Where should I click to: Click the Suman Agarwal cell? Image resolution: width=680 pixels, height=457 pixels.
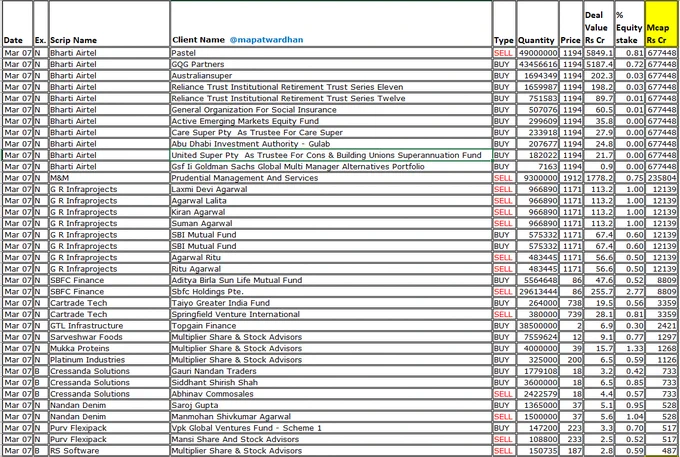(x=331, y=223)
